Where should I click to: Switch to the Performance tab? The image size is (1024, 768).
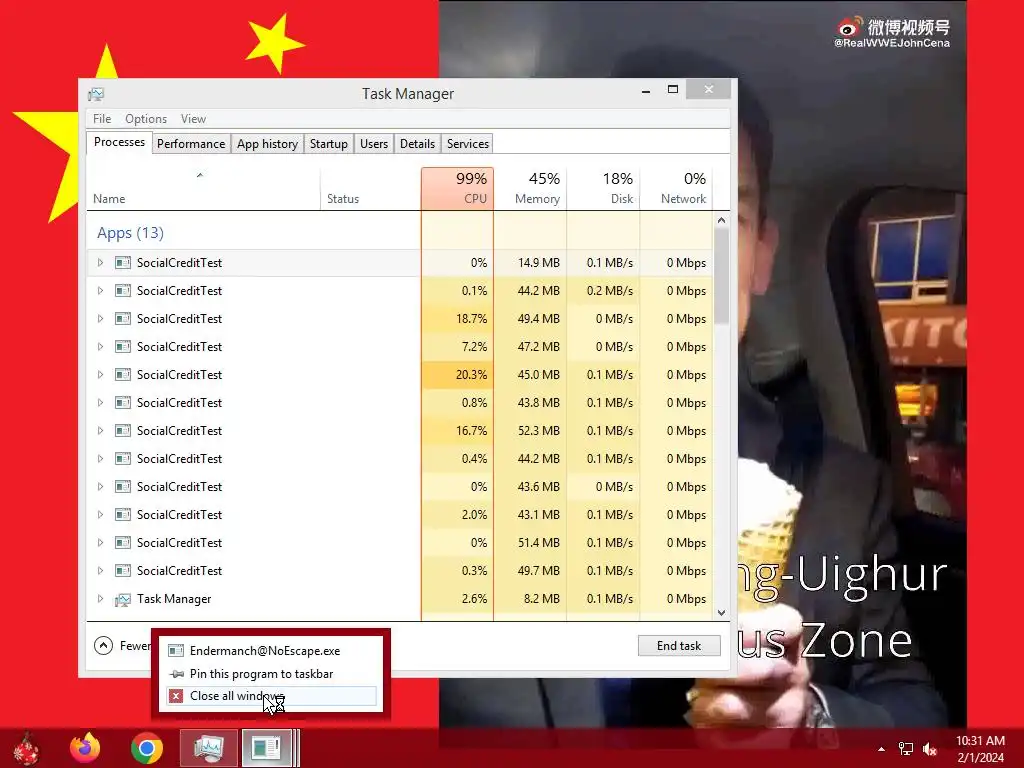tap(191, 144)
